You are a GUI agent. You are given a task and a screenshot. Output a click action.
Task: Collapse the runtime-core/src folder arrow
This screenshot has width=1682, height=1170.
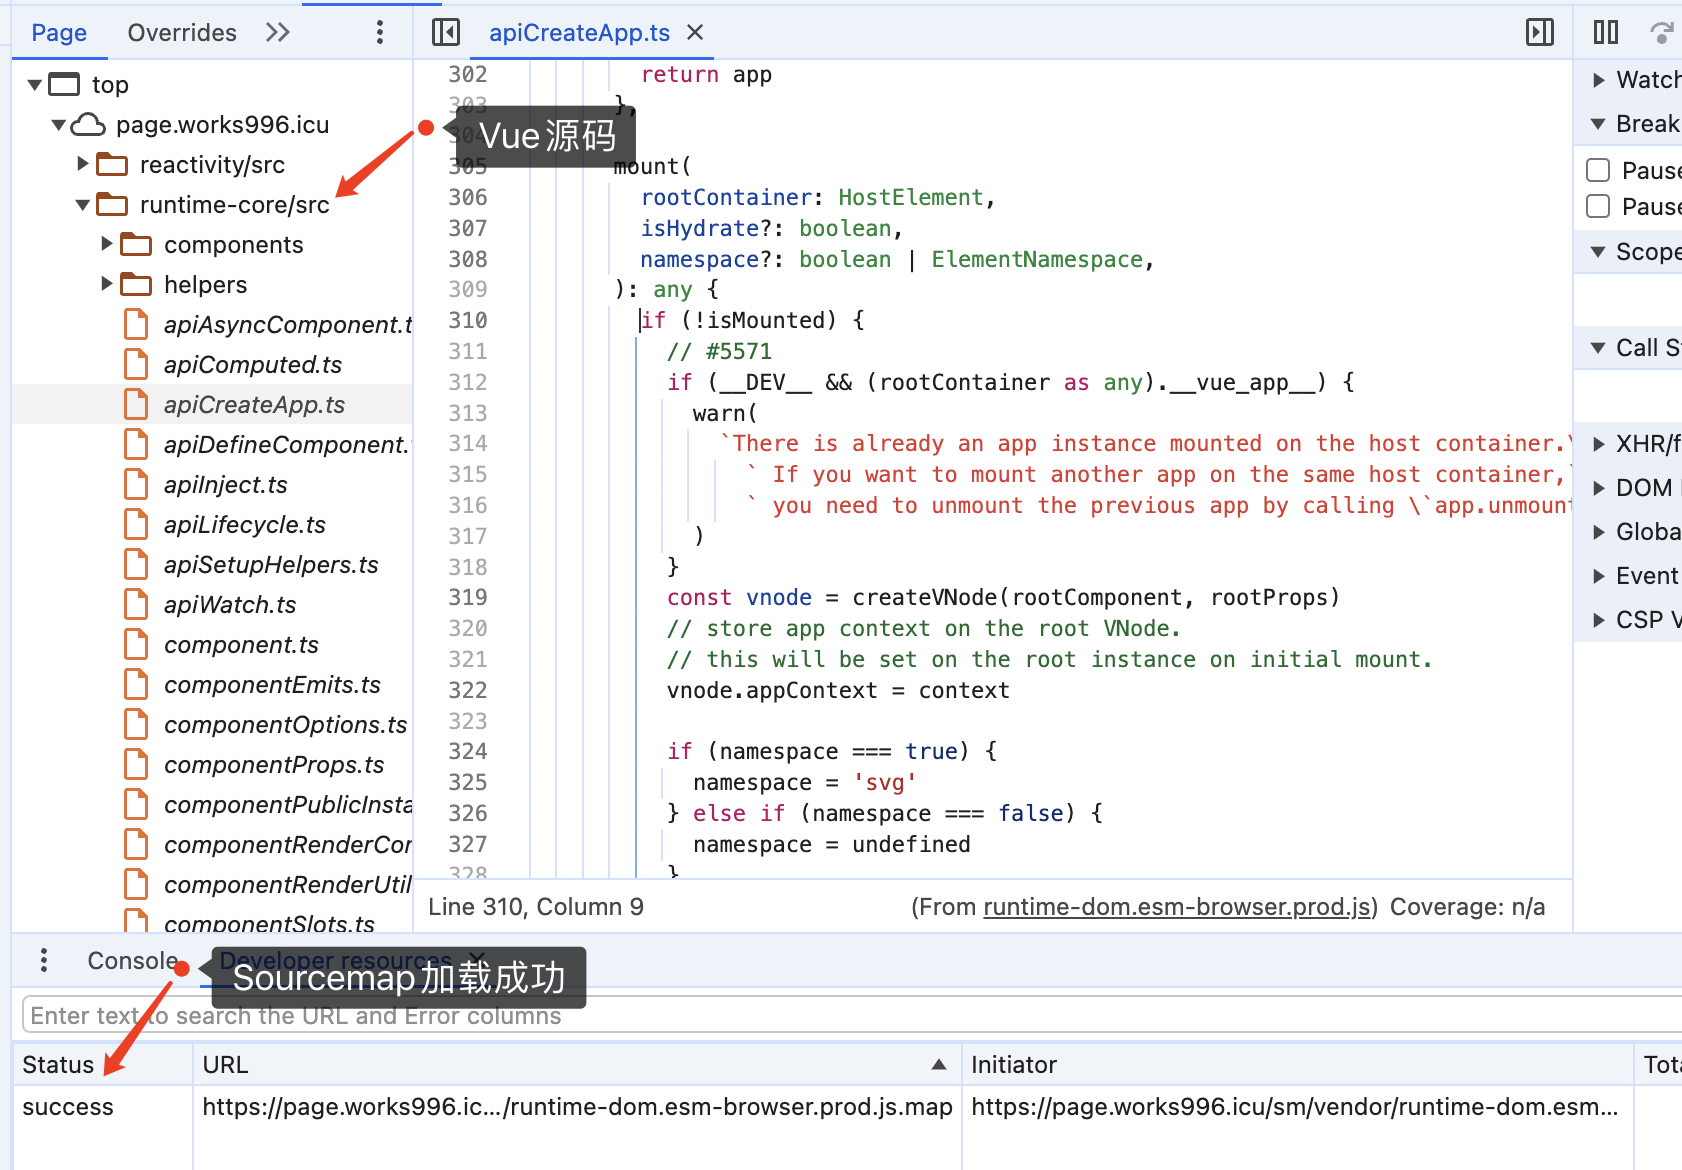point(83,205)
